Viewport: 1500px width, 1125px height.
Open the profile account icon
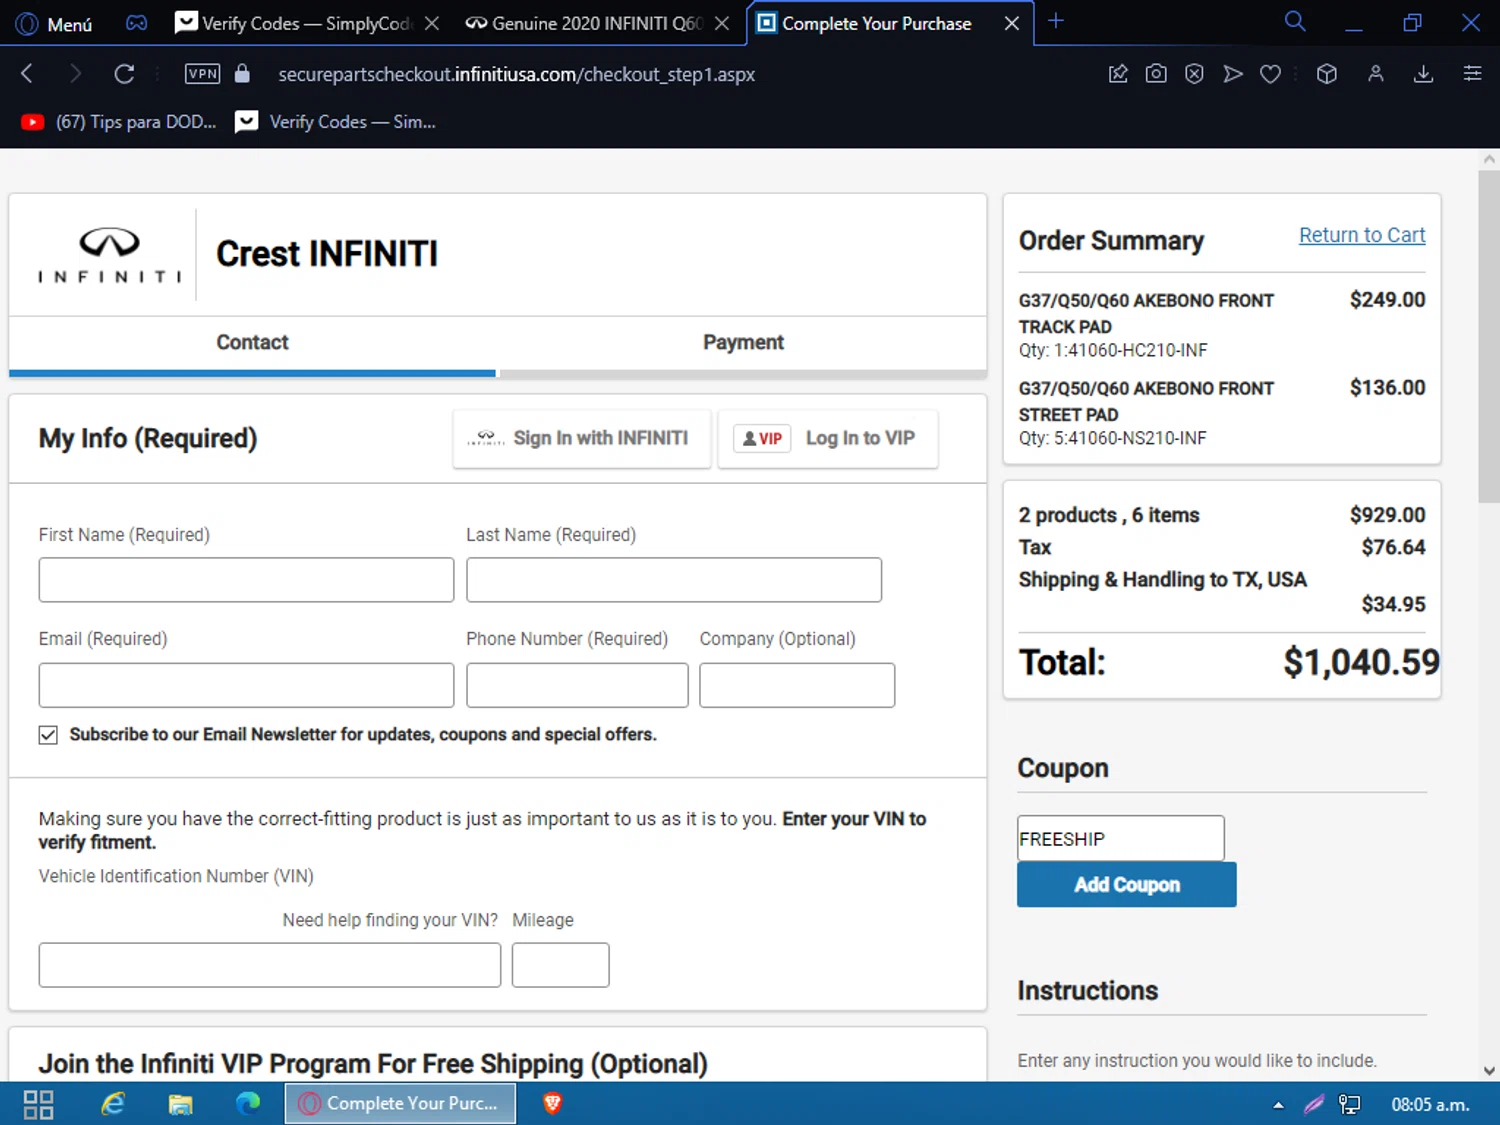coord(1376,74)
